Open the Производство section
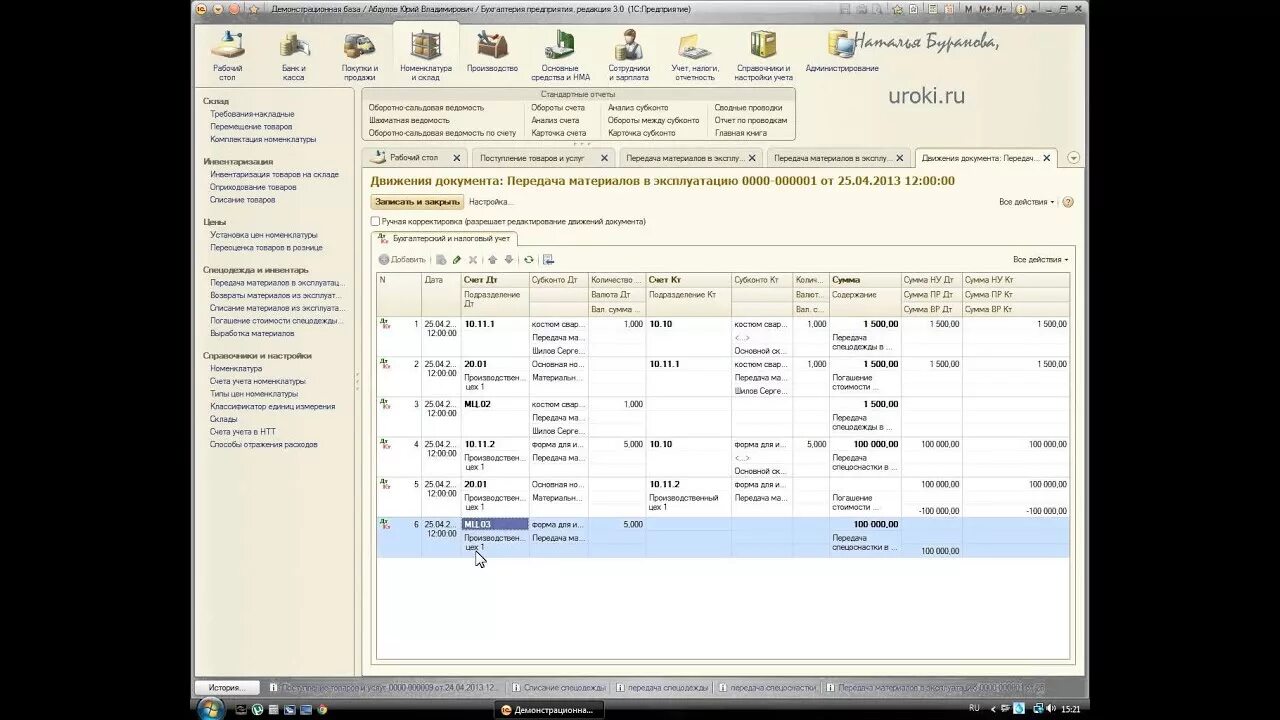Image resolution: width=1280 pixels, height=720 pixels. tap(492, 52)
